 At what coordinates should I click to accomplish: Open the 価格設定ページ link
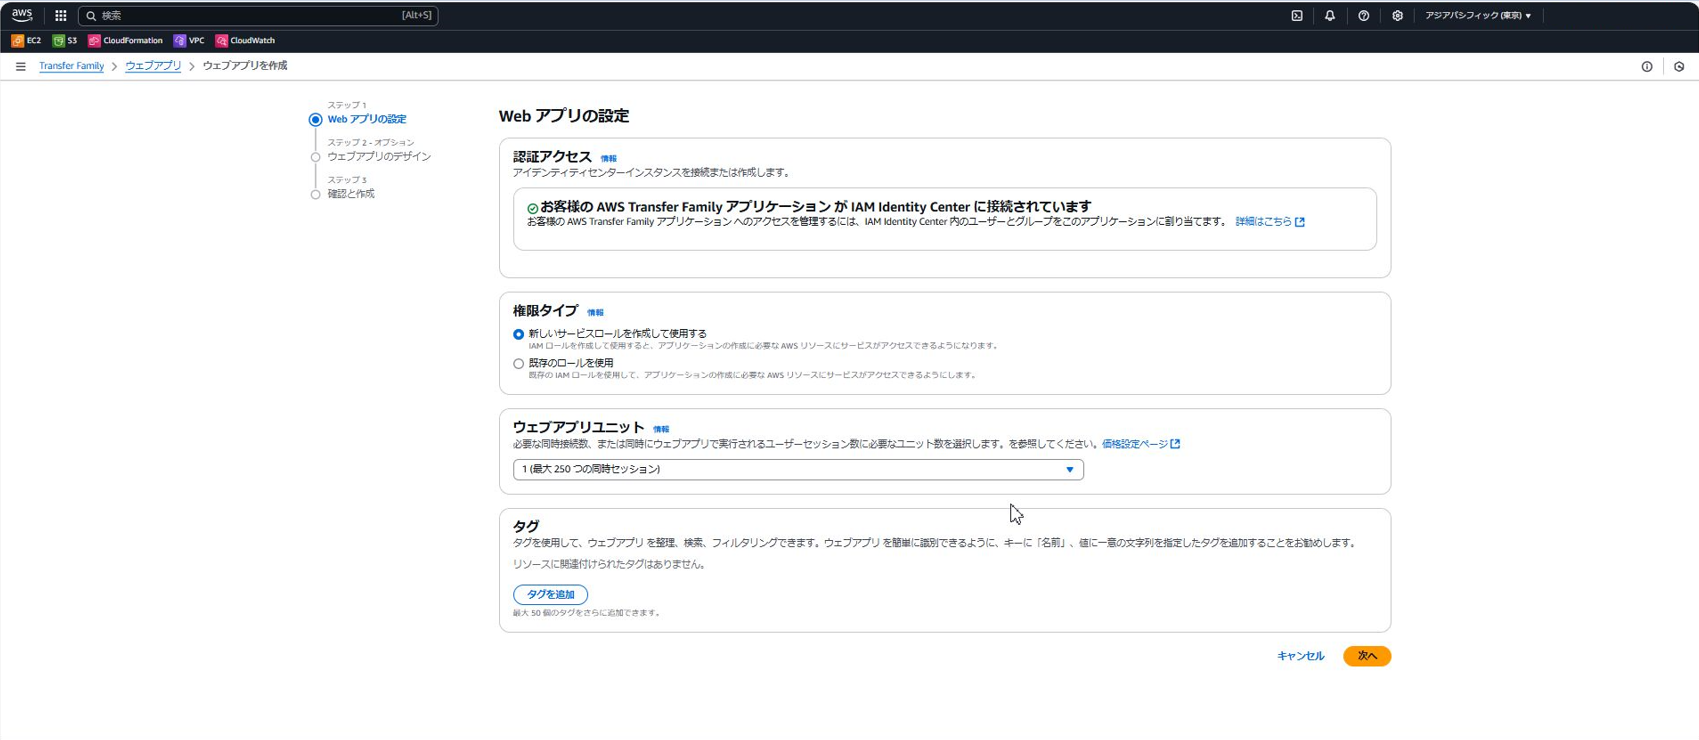point(1141,444)
